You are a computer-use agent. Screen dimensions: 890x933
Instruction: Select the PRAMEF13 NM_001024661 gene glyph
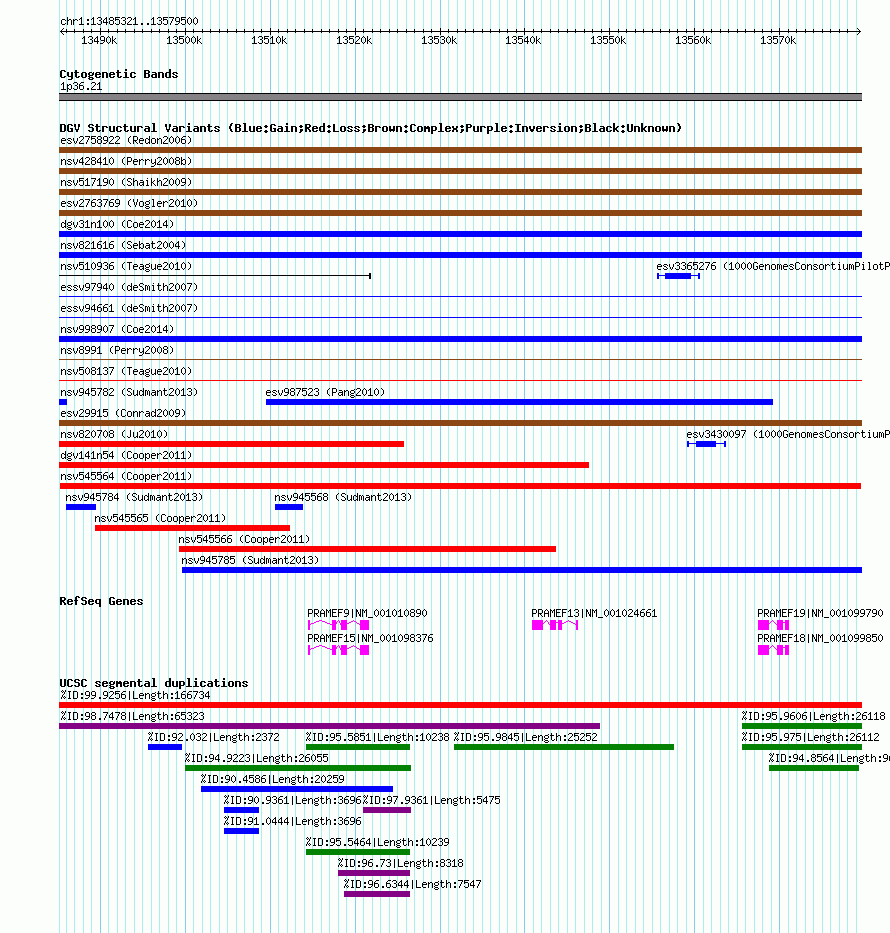tap(554, 625)
